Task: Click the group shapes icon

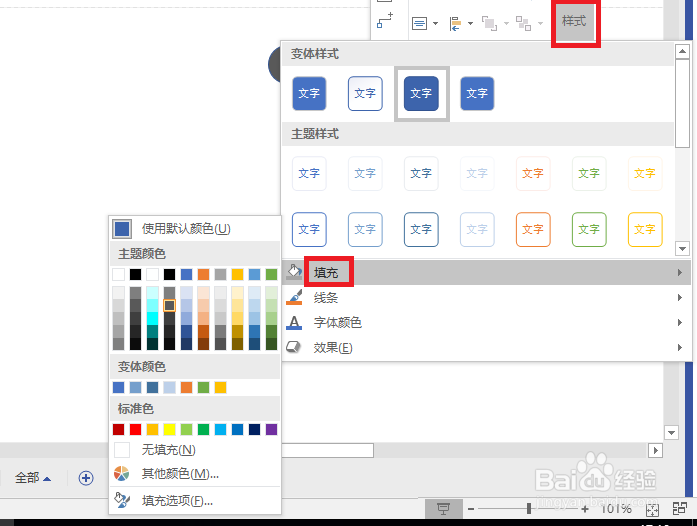Action: pos(523,24)
